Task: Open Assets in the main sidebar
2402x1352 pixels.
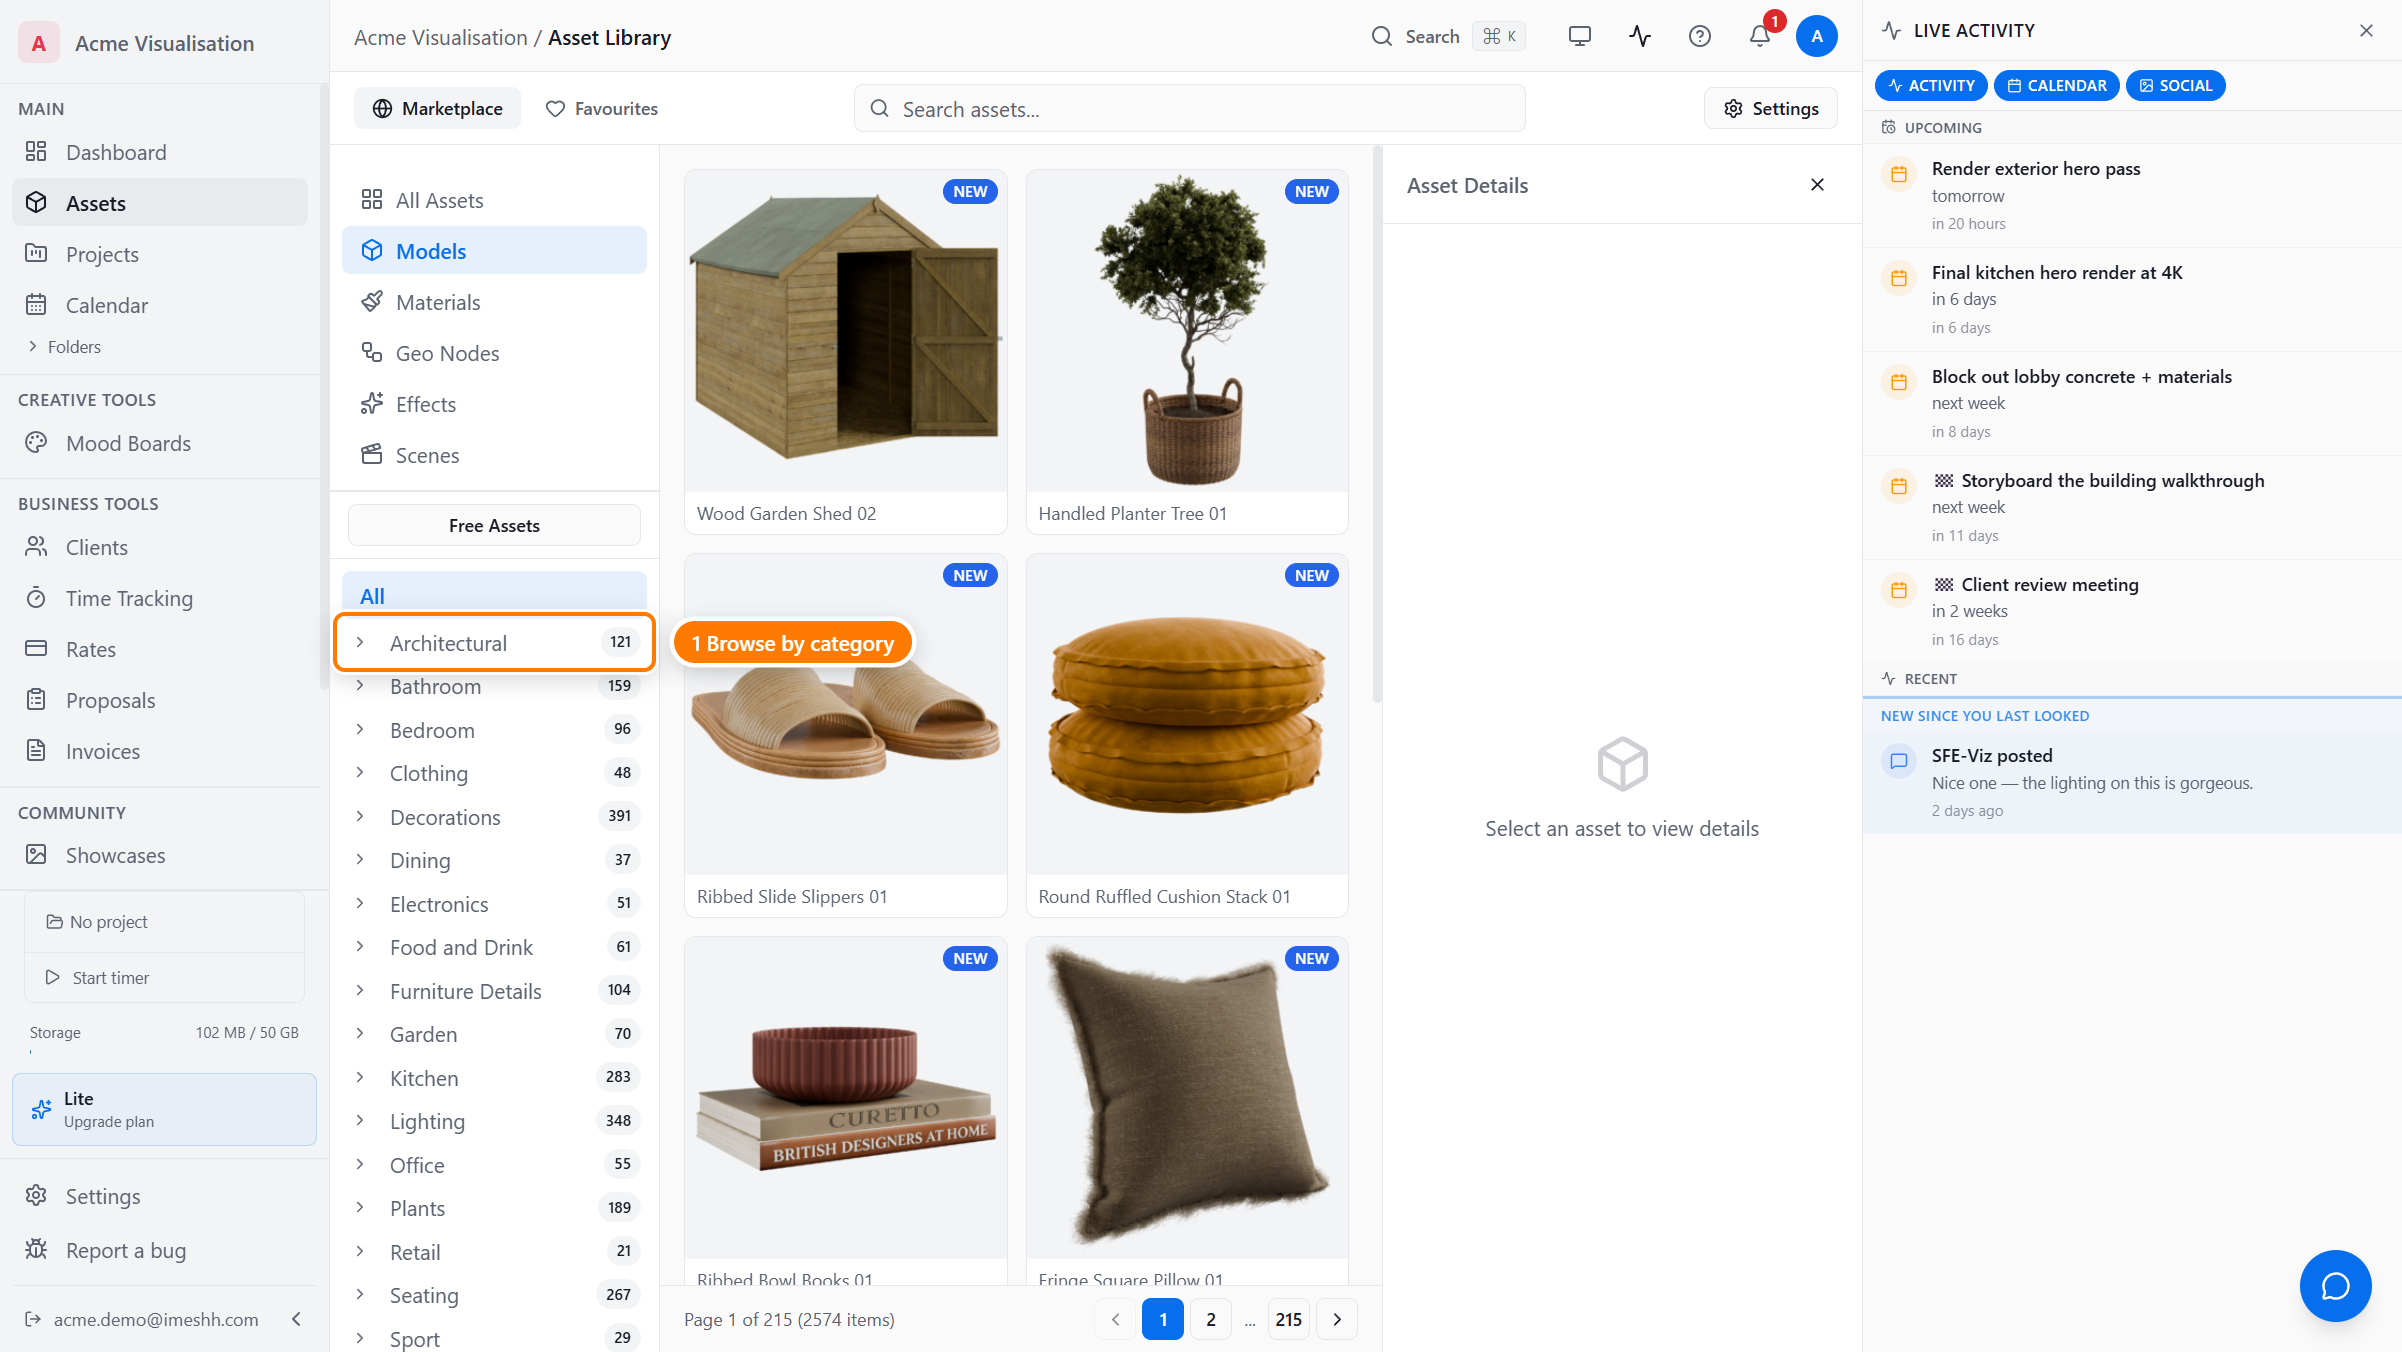Action: click(160, 203)
